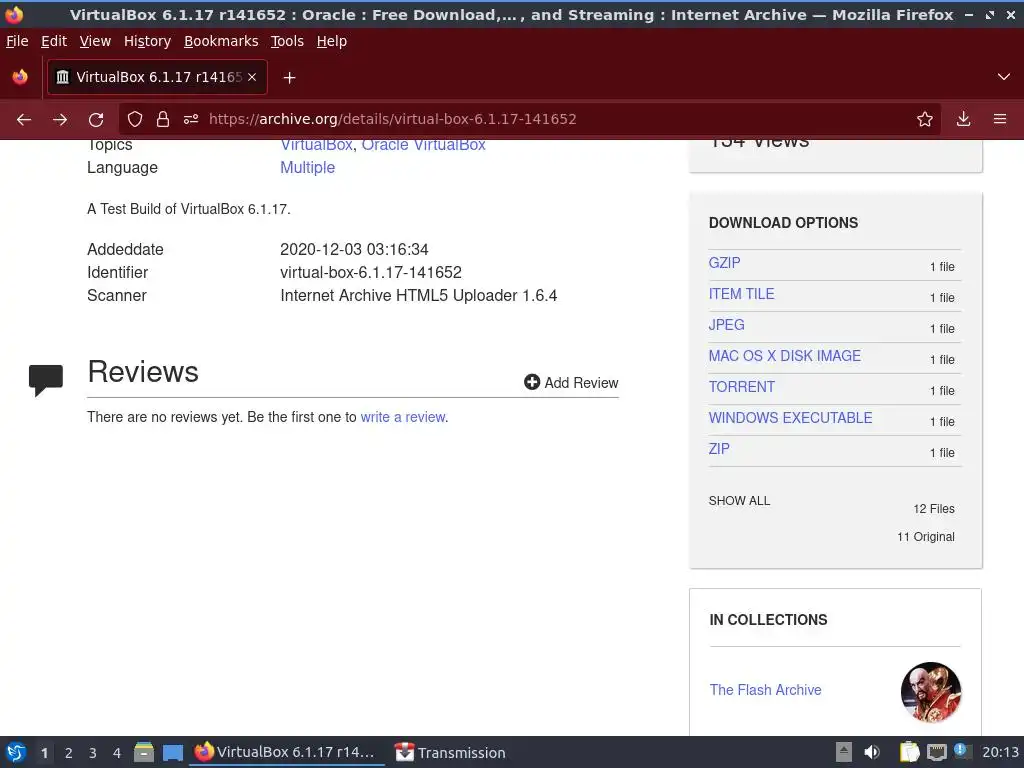Open the View menu
Screen dimensions: 1024x768
(95, 41)
